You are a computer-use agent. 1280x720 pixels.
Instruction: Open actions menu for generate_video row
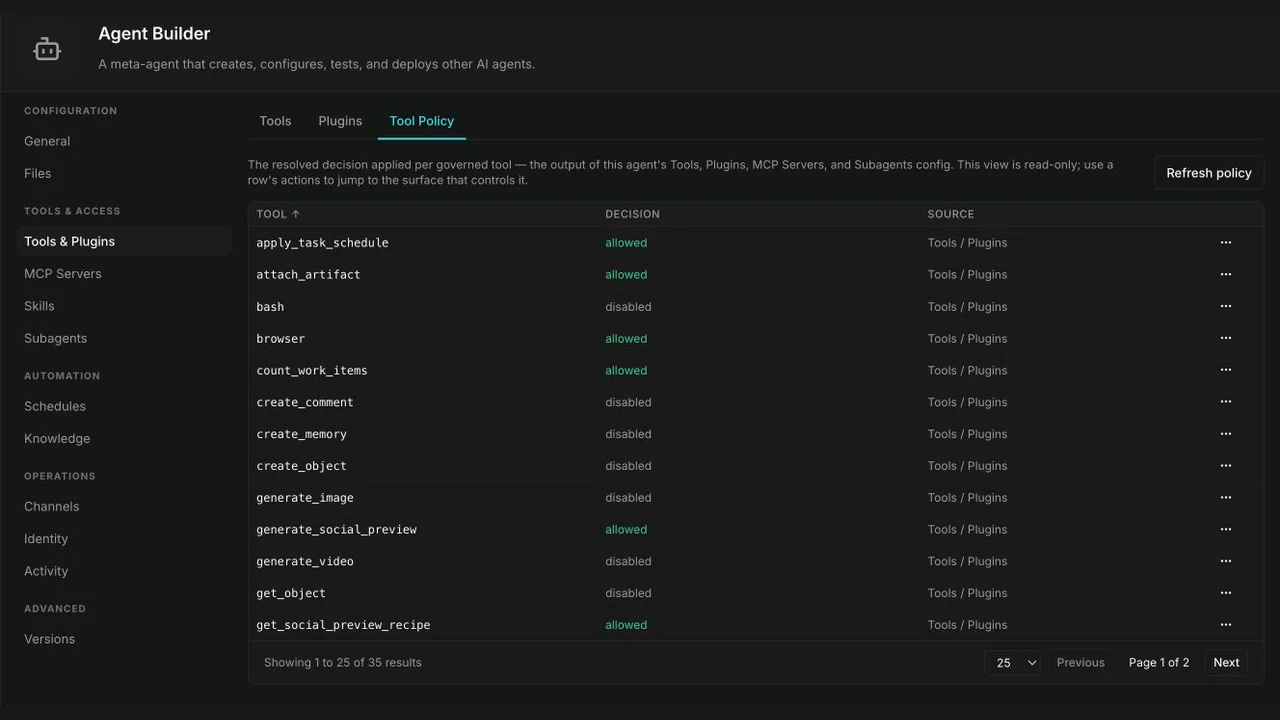(1225, 562)
